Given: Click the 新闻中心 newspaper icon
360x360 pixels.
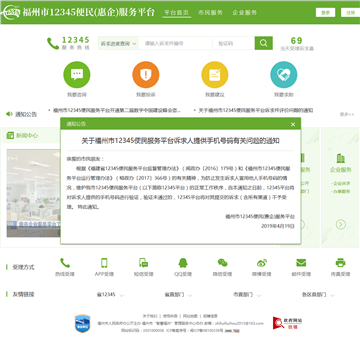Looking at the screenshot, I should (x=10, y=135).
